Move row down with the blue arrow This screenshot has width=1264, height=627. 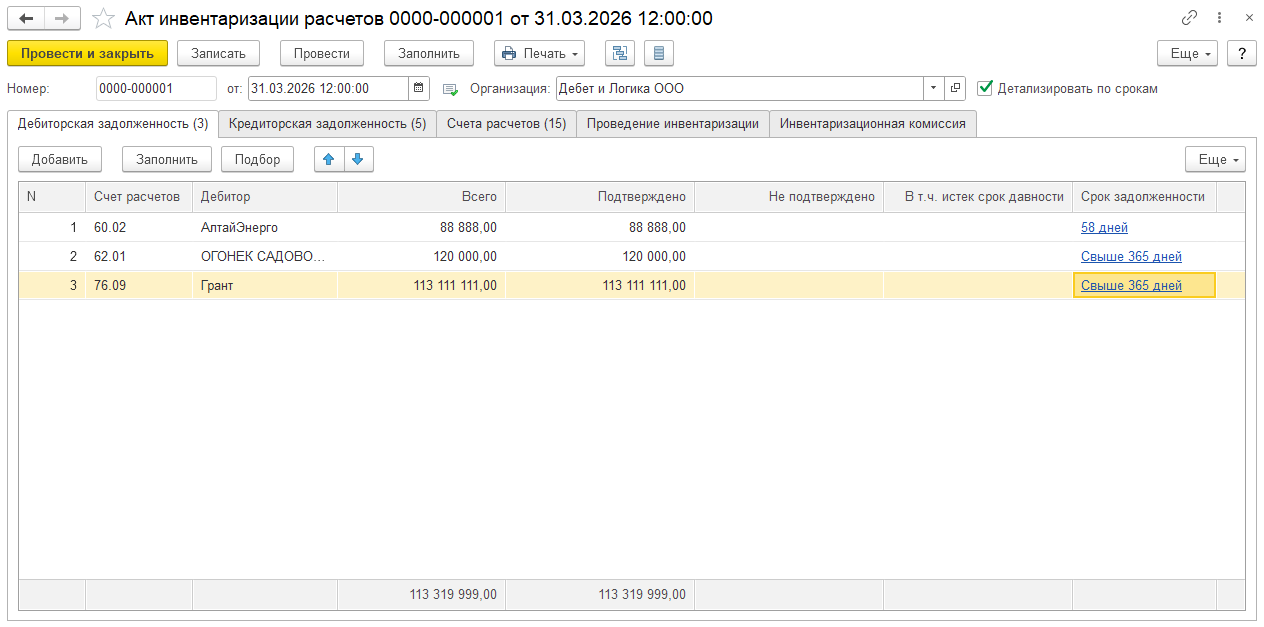pos(358,158)
